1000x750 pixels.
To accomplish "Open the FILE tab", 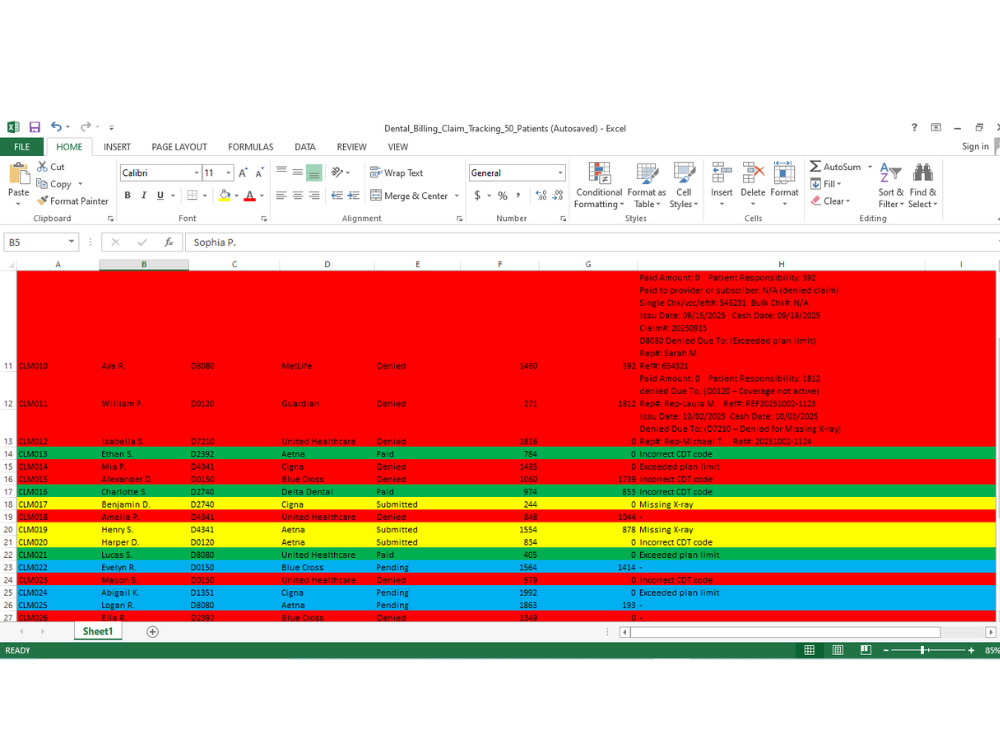I will [x=22, y=147].
